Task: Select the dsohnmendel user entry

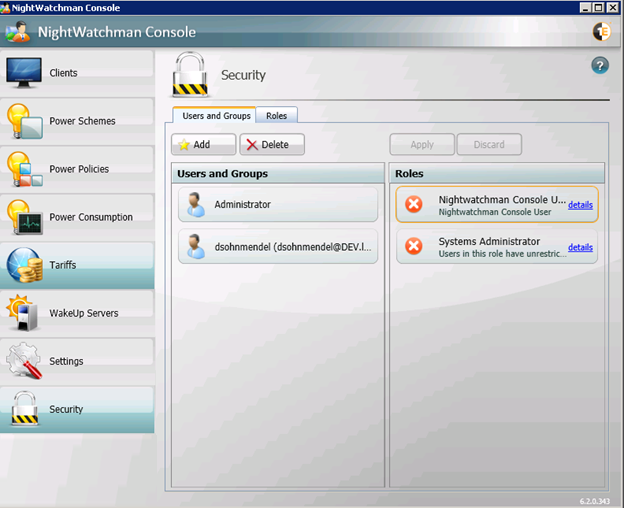Action: 278,247
